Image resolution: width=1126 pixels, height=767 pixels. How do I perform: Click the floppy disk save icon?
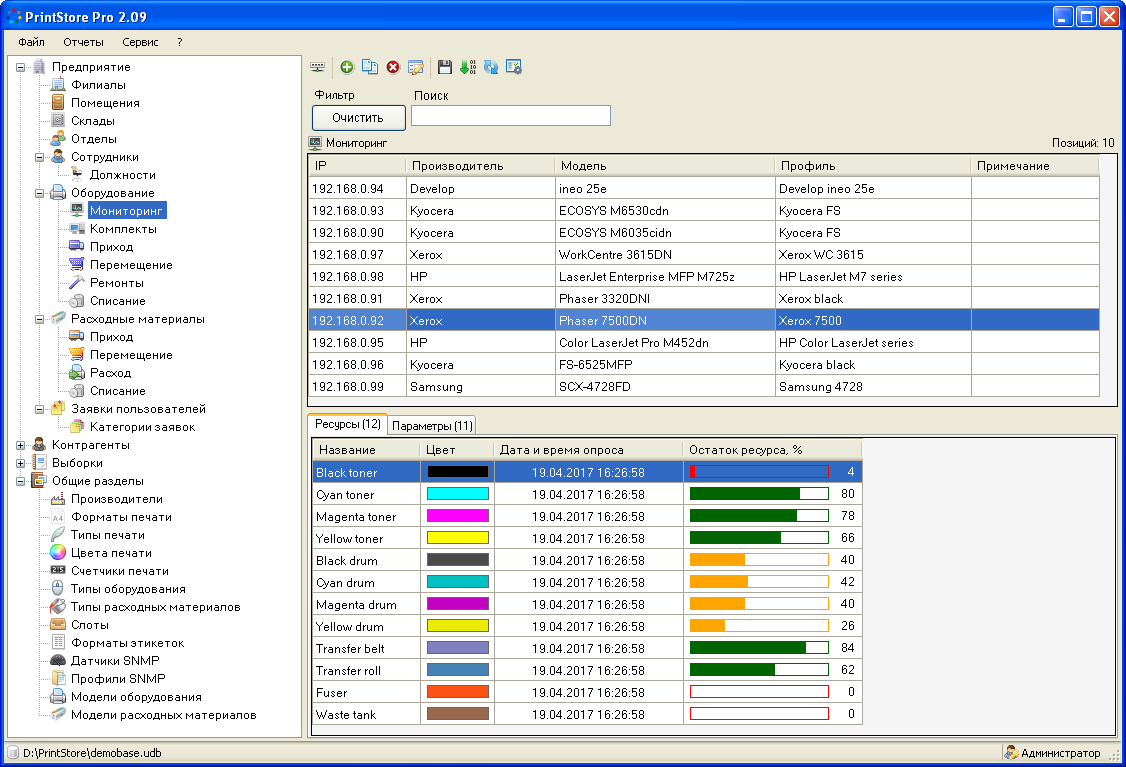(445, 67)
